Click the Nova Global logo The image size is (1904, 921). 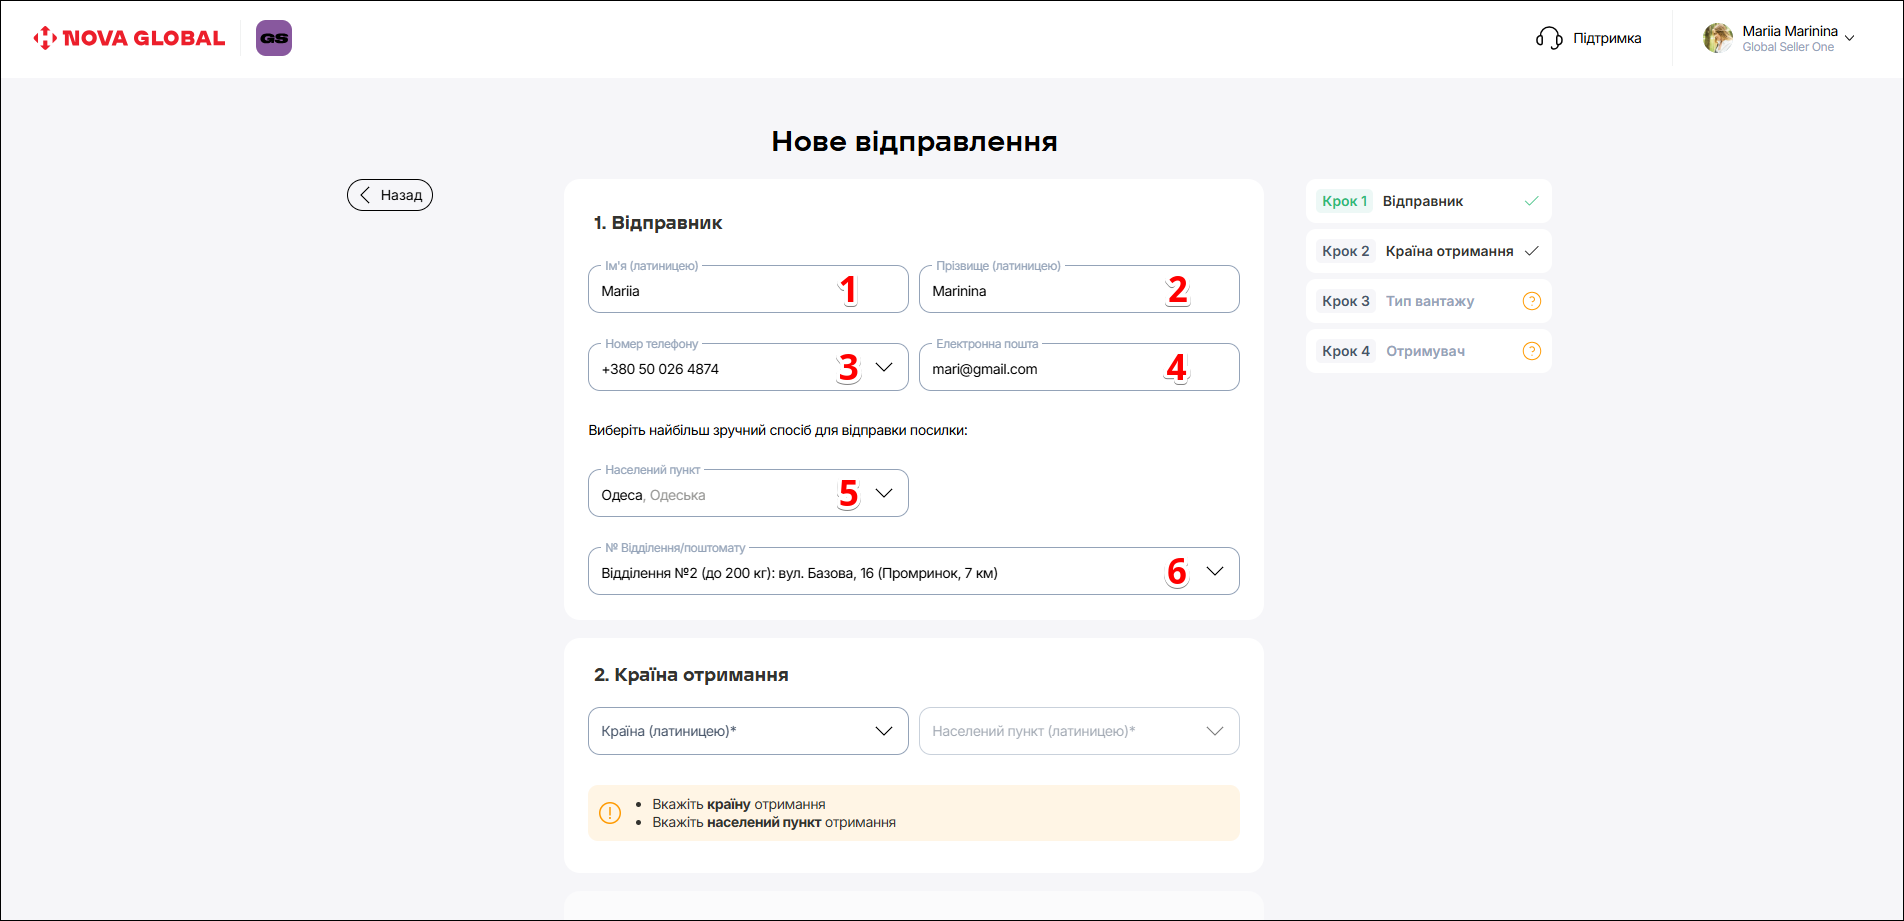pos(129,38)
